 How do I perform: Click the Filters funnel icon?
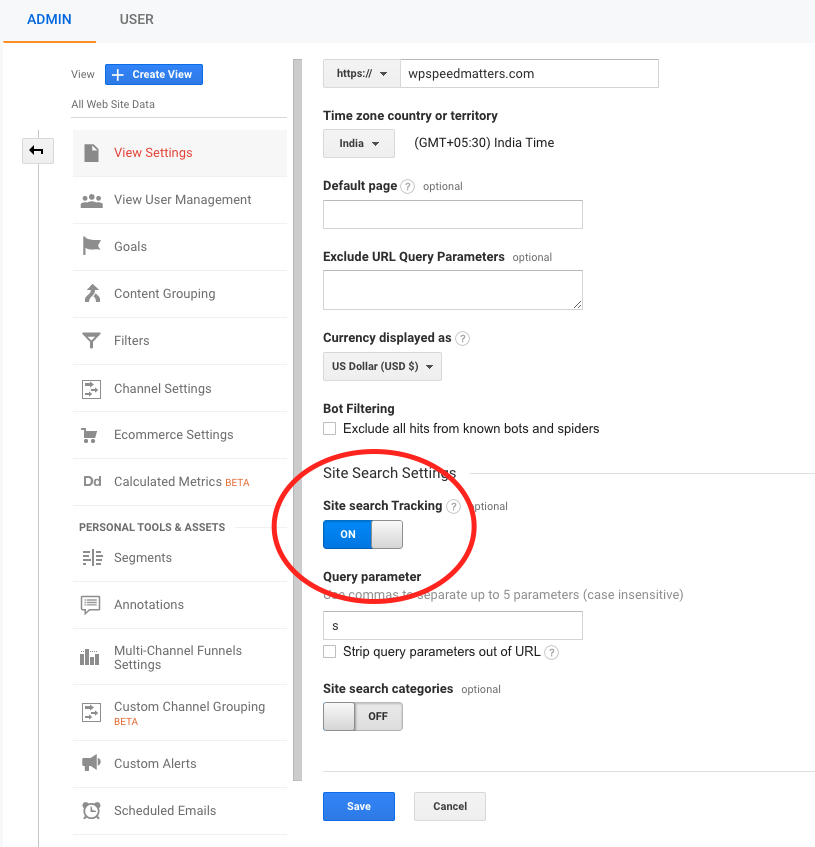coord(92,341)
